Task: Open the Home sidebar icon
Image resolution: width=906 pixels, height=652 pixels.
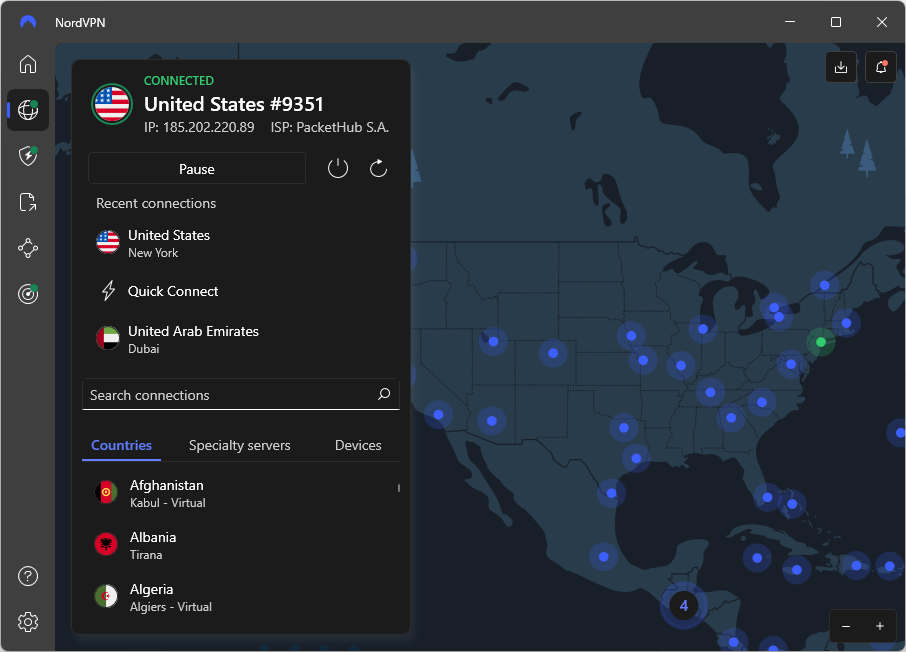Action: point(28,64)
